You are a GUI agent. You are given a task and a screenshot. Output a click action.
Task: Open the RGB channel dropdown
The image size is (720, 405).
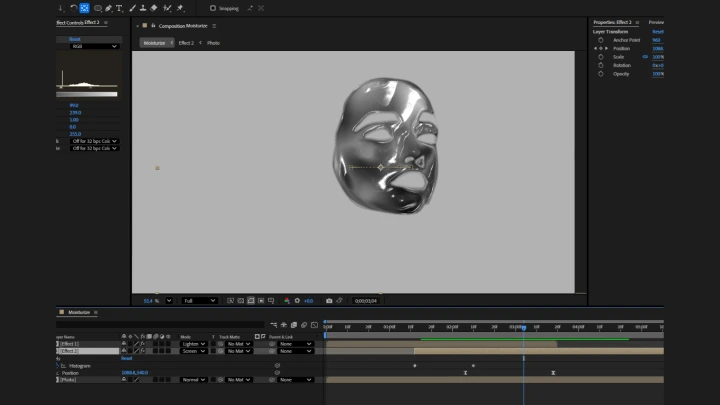[94, 46]
